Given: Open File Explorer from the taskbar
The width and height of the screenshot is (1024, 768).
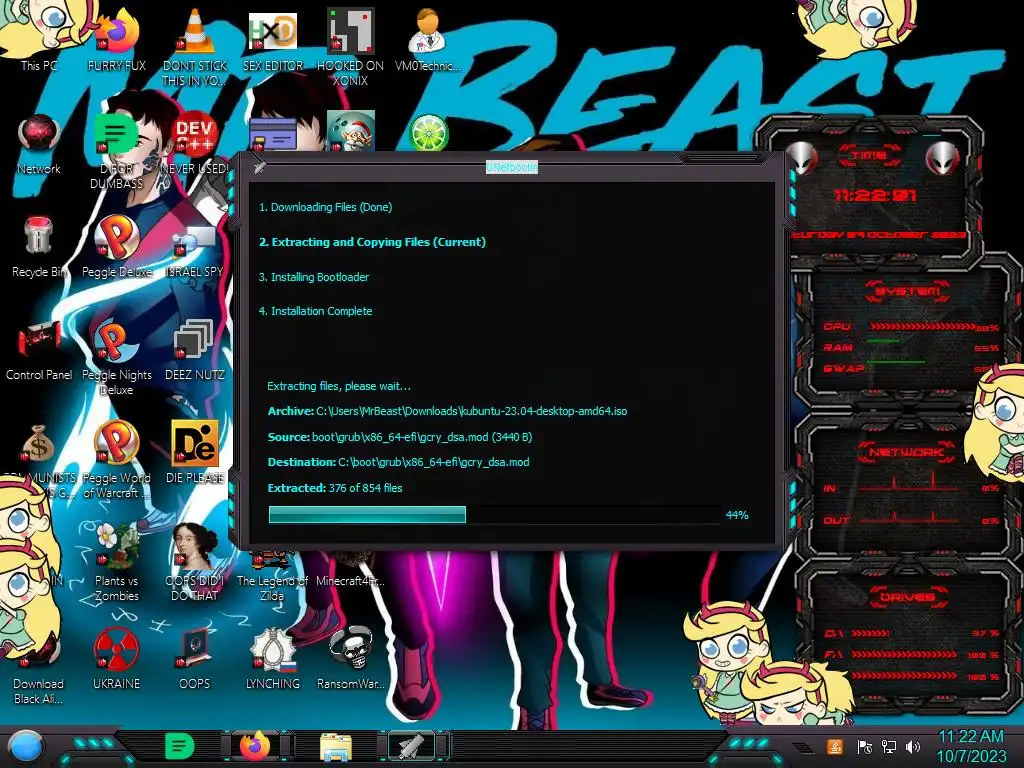Looking at the screenshot, I should pyautogui.click(x=336, y=747).
